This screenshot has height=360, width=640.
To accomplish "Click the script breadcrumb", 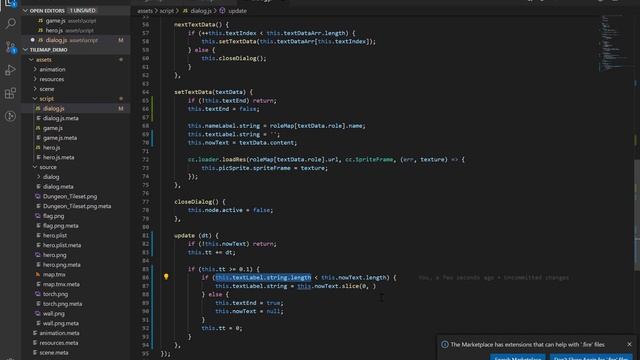I will click(x=167, y=11).
